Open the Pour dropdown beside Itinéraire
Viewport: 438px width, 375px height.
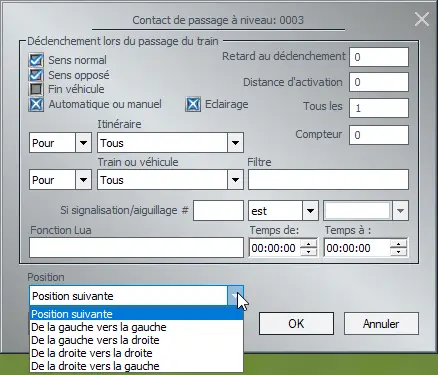tap(83, 143)
